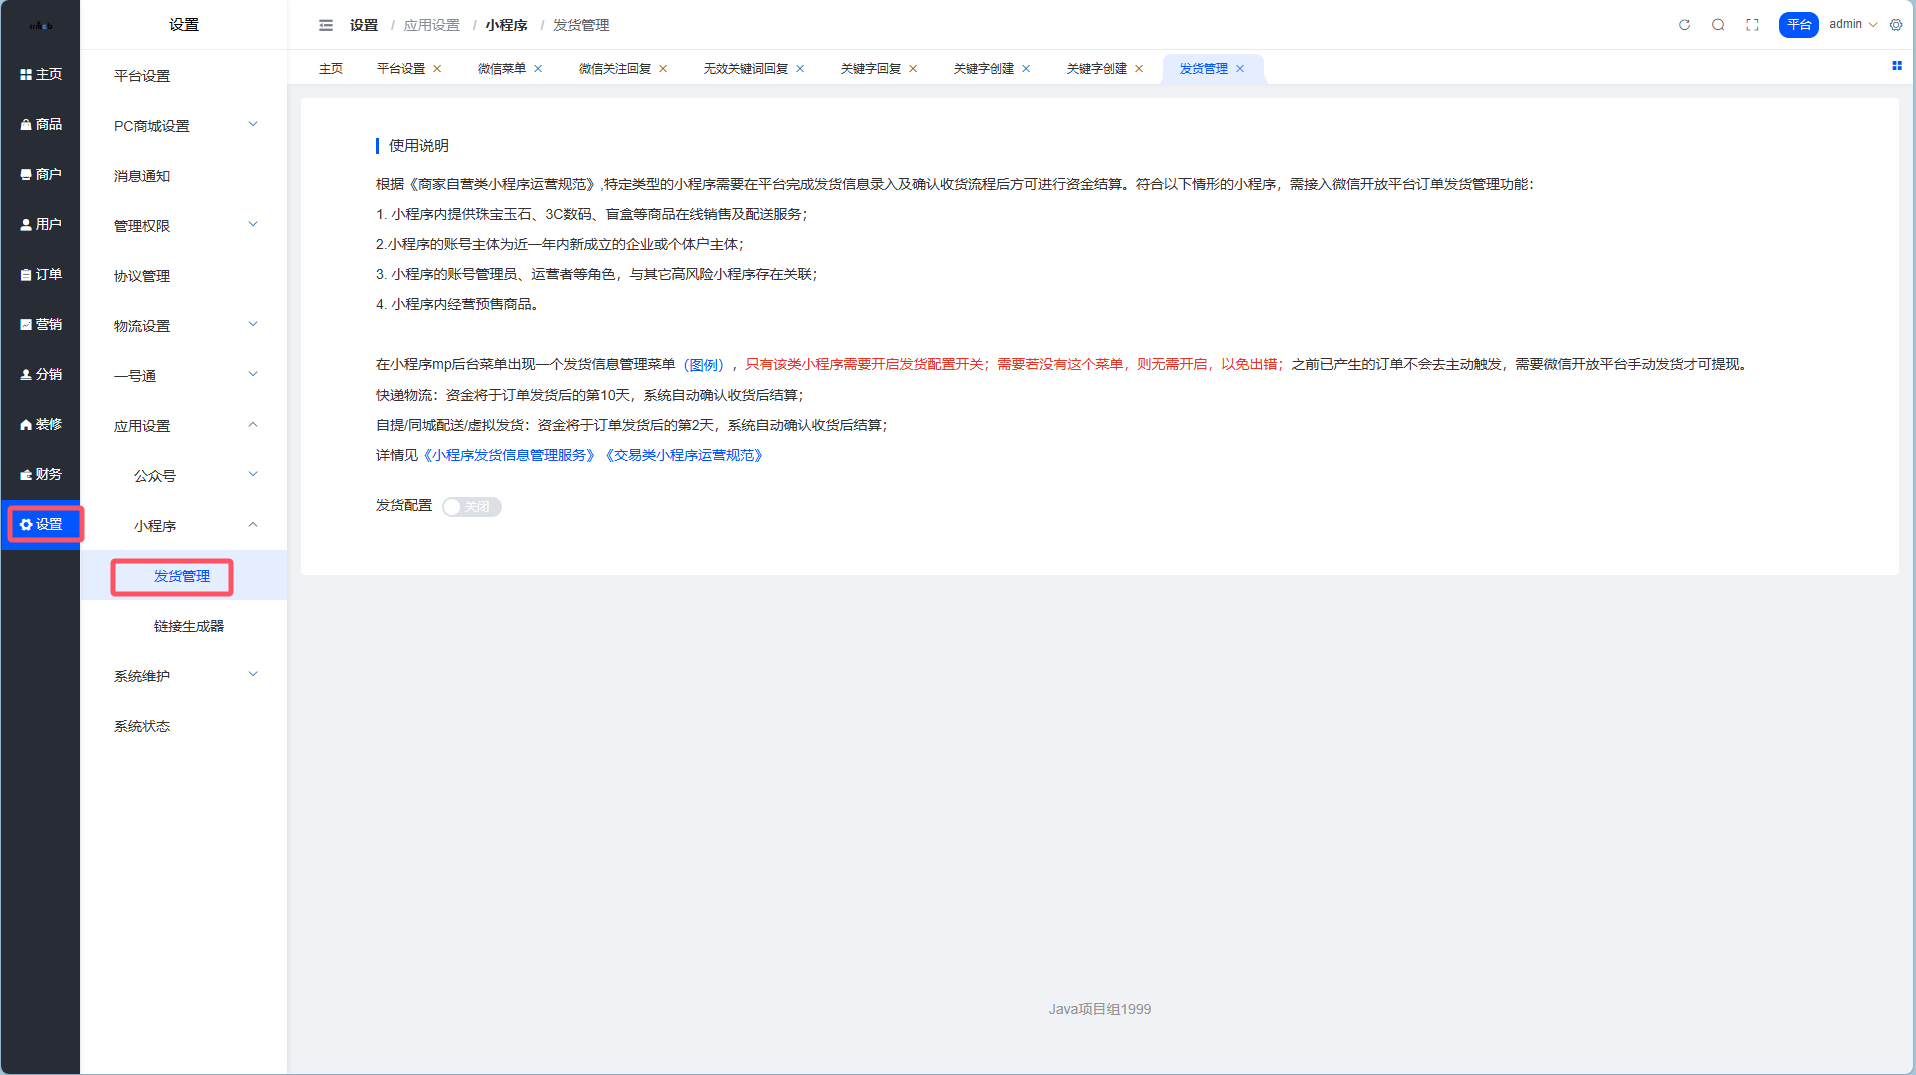Go to 订单 in the left navigation
This screenshot has width=1916, height=1075.
point(41,274)
